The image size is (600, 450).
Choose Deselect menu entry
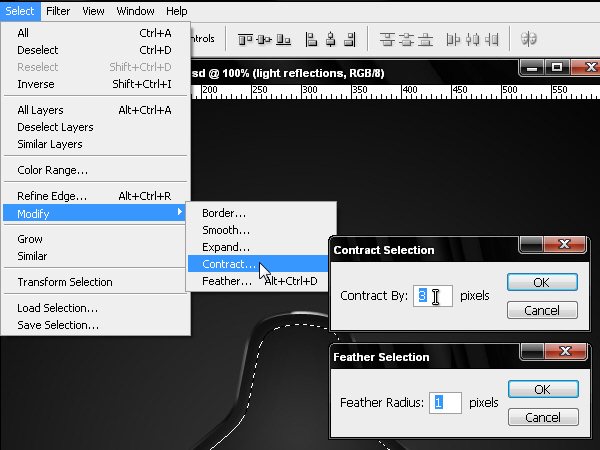pyautogui.click(x=95, y=50)
